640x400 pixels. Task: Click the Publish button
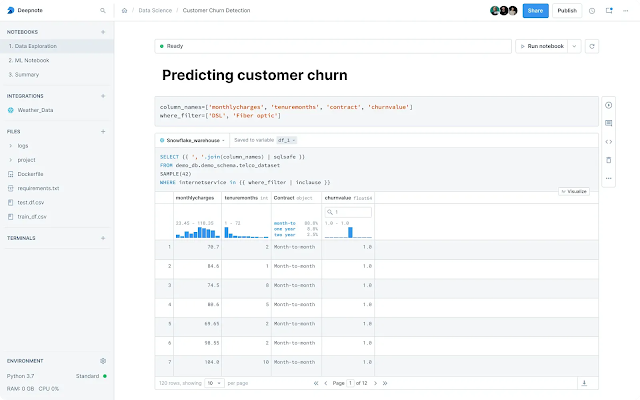567,11
